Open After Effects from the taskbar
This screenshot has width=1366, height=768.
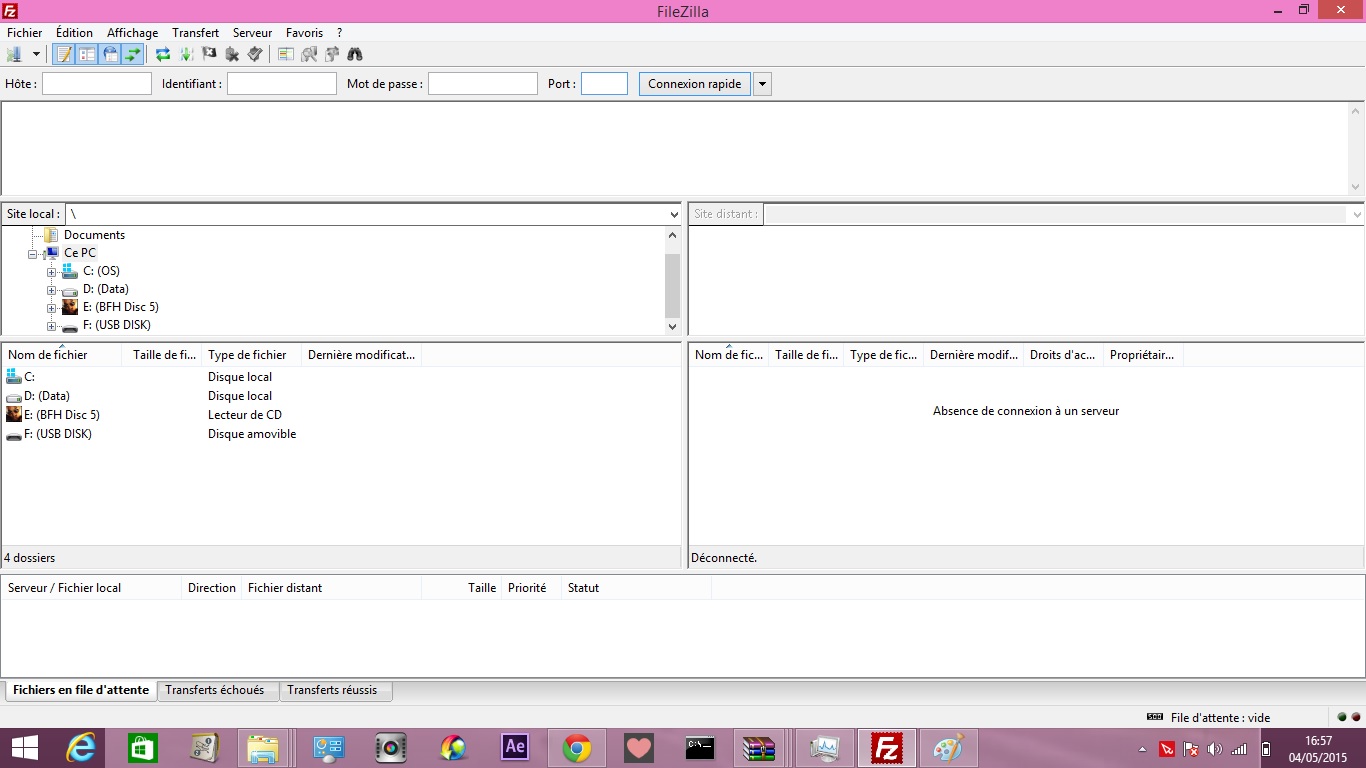click(x=515, y=748)
